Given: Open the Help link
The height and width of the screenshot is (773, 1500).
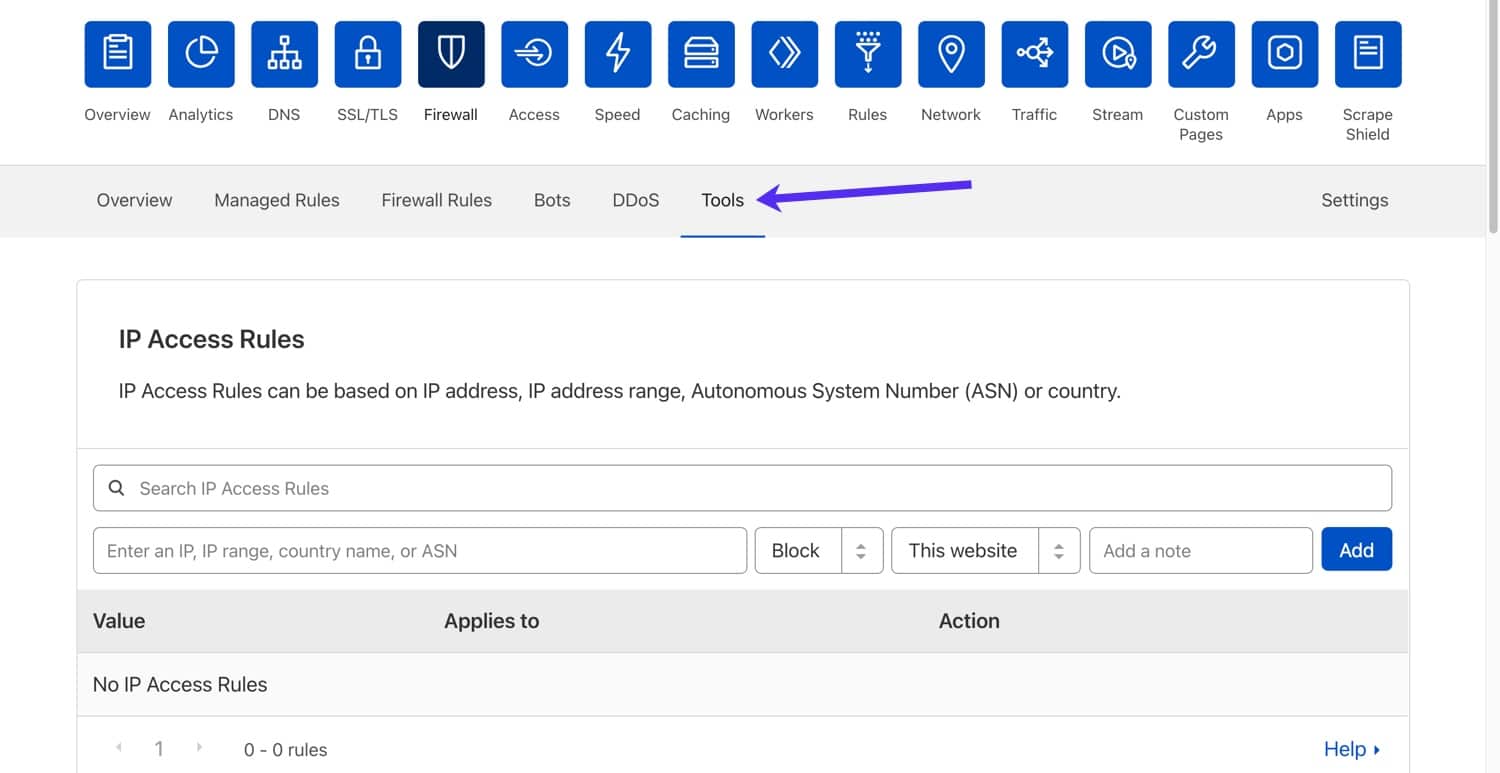Looking at the screenshot, I should click(1351, 749).
